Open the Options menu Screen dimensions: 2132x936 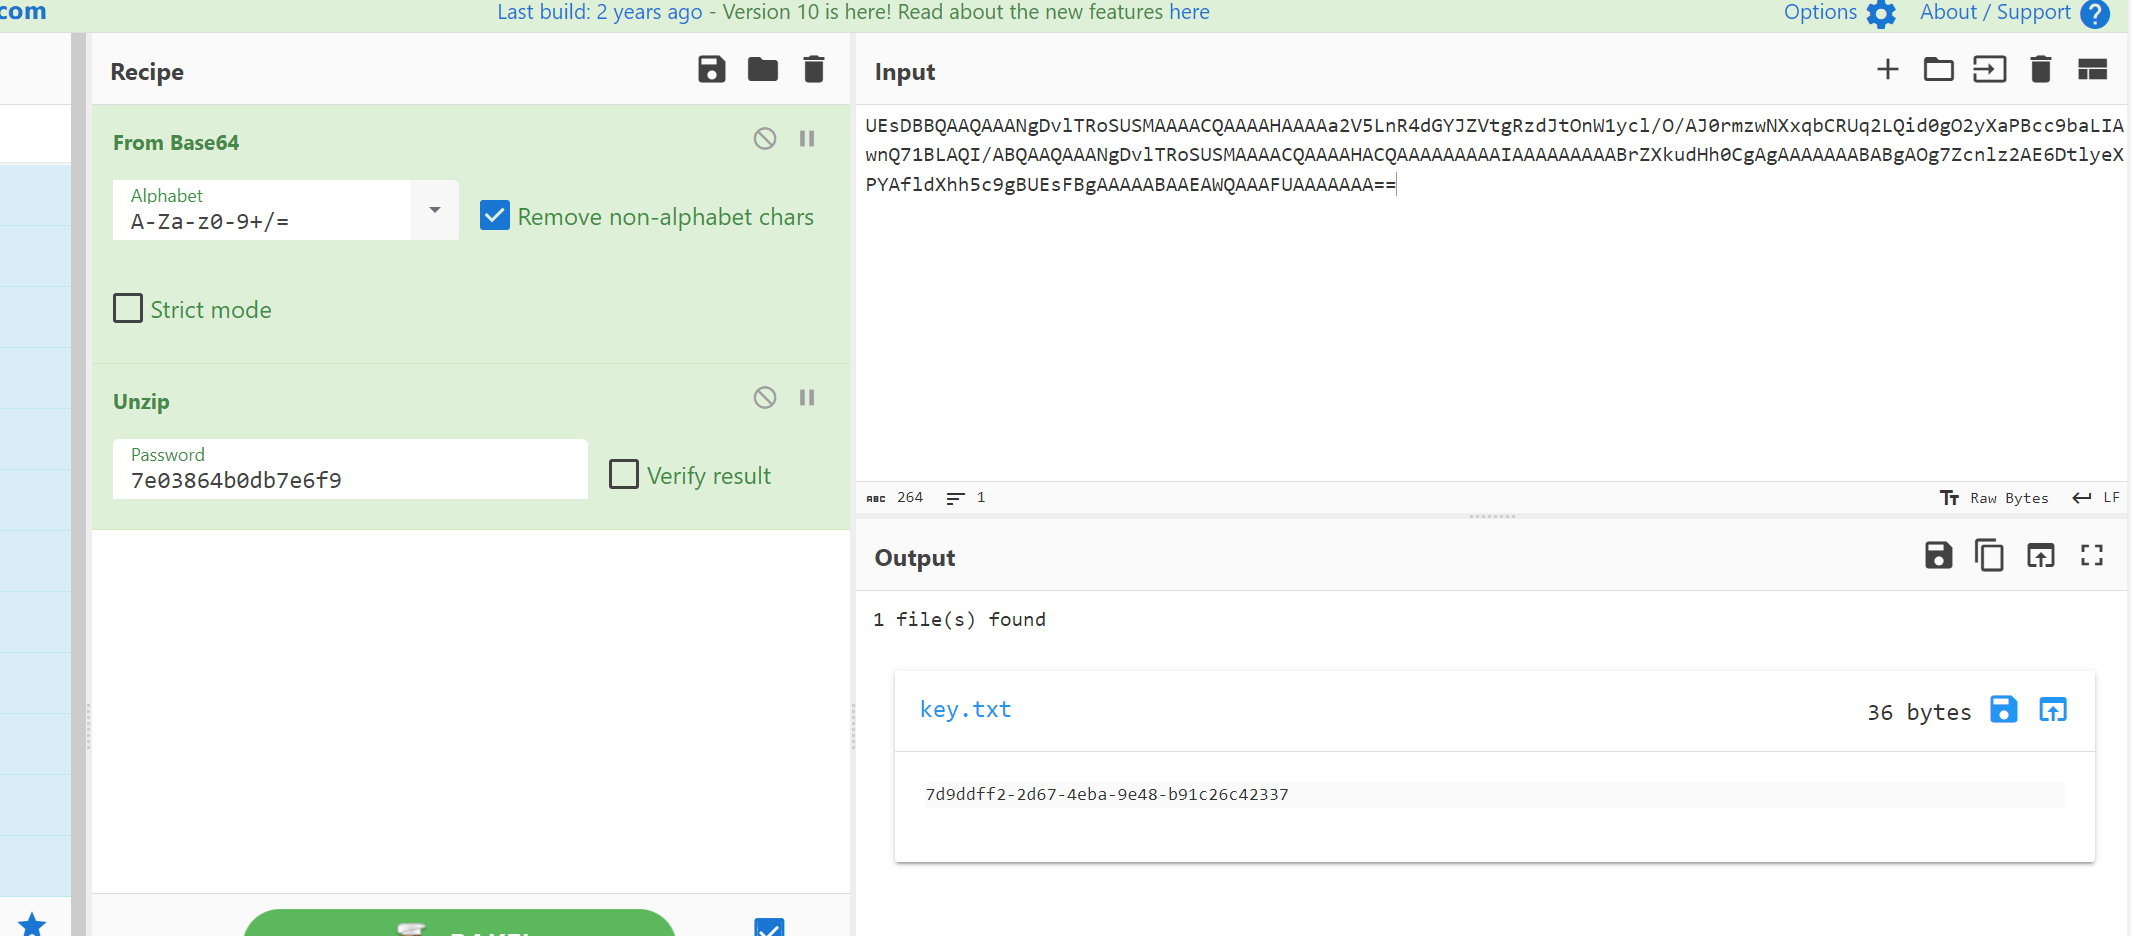1838,13
